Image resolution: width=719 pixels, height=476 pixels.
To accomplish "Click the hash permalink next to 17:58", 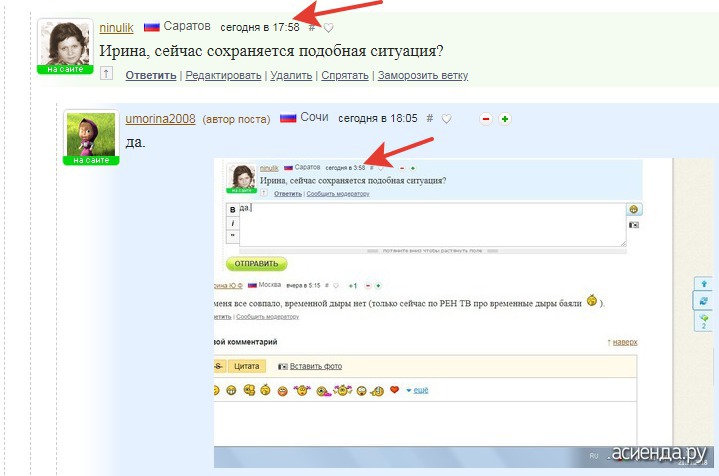I will pyautogui.click(x=312, y=28).
